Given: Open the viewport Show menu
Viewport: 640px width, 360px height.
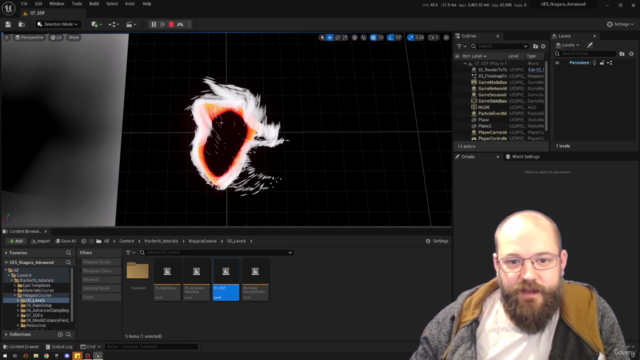Looking at the screenshot, I should click(73, 38).
